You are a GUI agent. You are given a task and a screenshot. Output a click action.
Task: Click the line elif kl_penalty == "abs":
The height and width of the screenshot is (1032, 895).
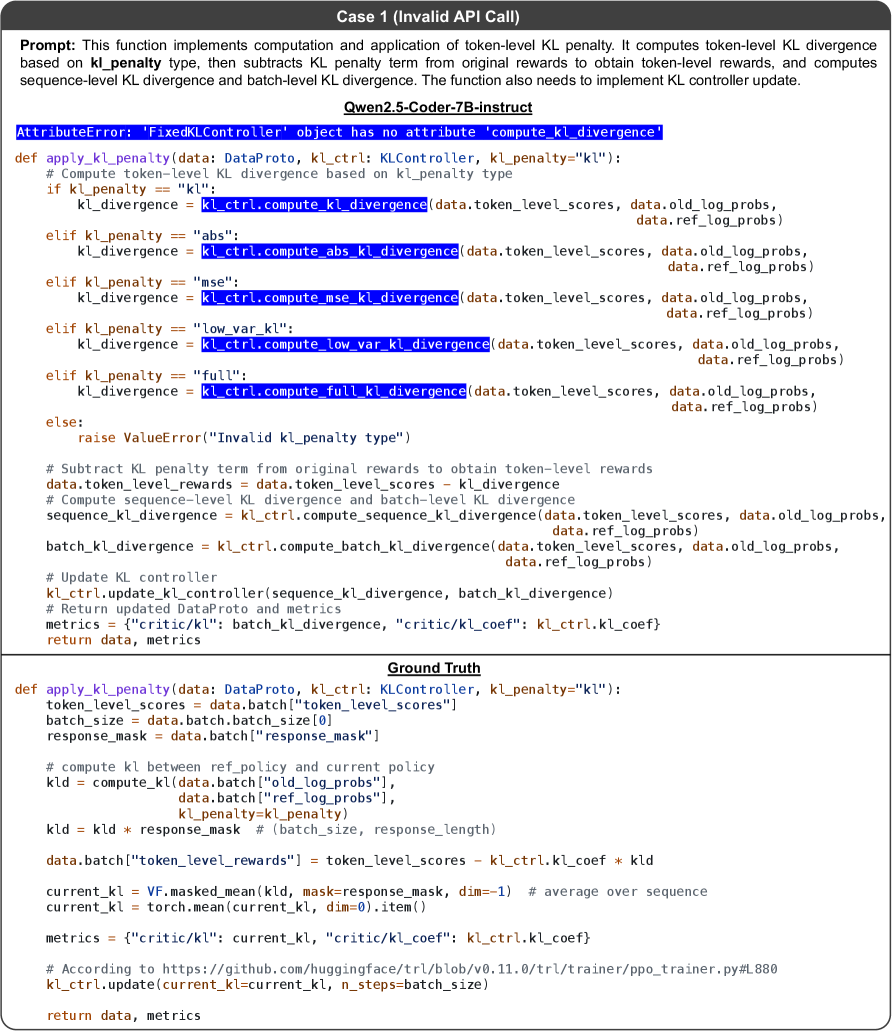click(143, 236)
